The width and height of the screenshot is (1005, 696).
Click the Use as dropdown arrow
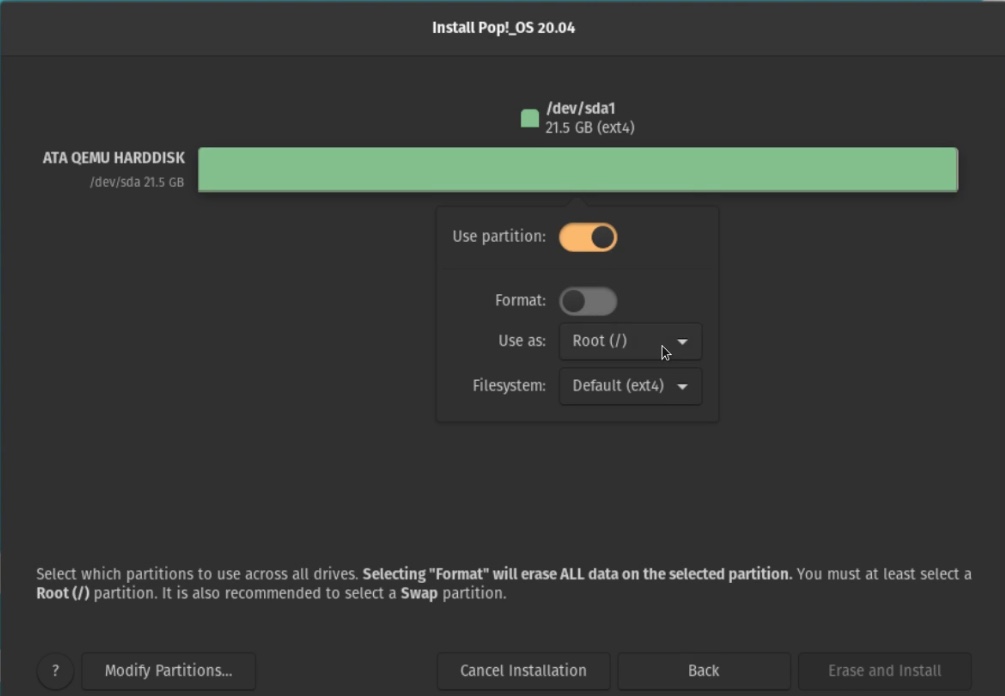click(x=681, y=341)
